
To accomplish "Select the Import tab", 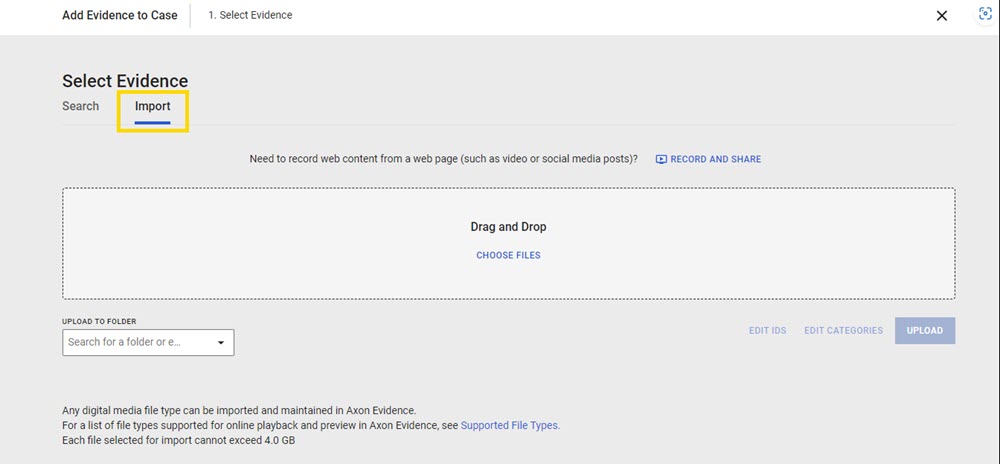I will 153,106.
